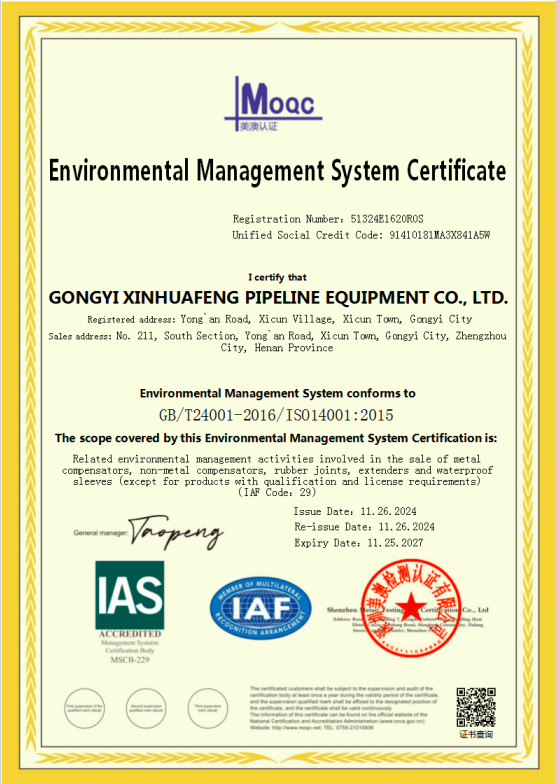Click the Sales address line
Image resolution: width=557 pixels, height=784 pixels.
click(278, 342)
